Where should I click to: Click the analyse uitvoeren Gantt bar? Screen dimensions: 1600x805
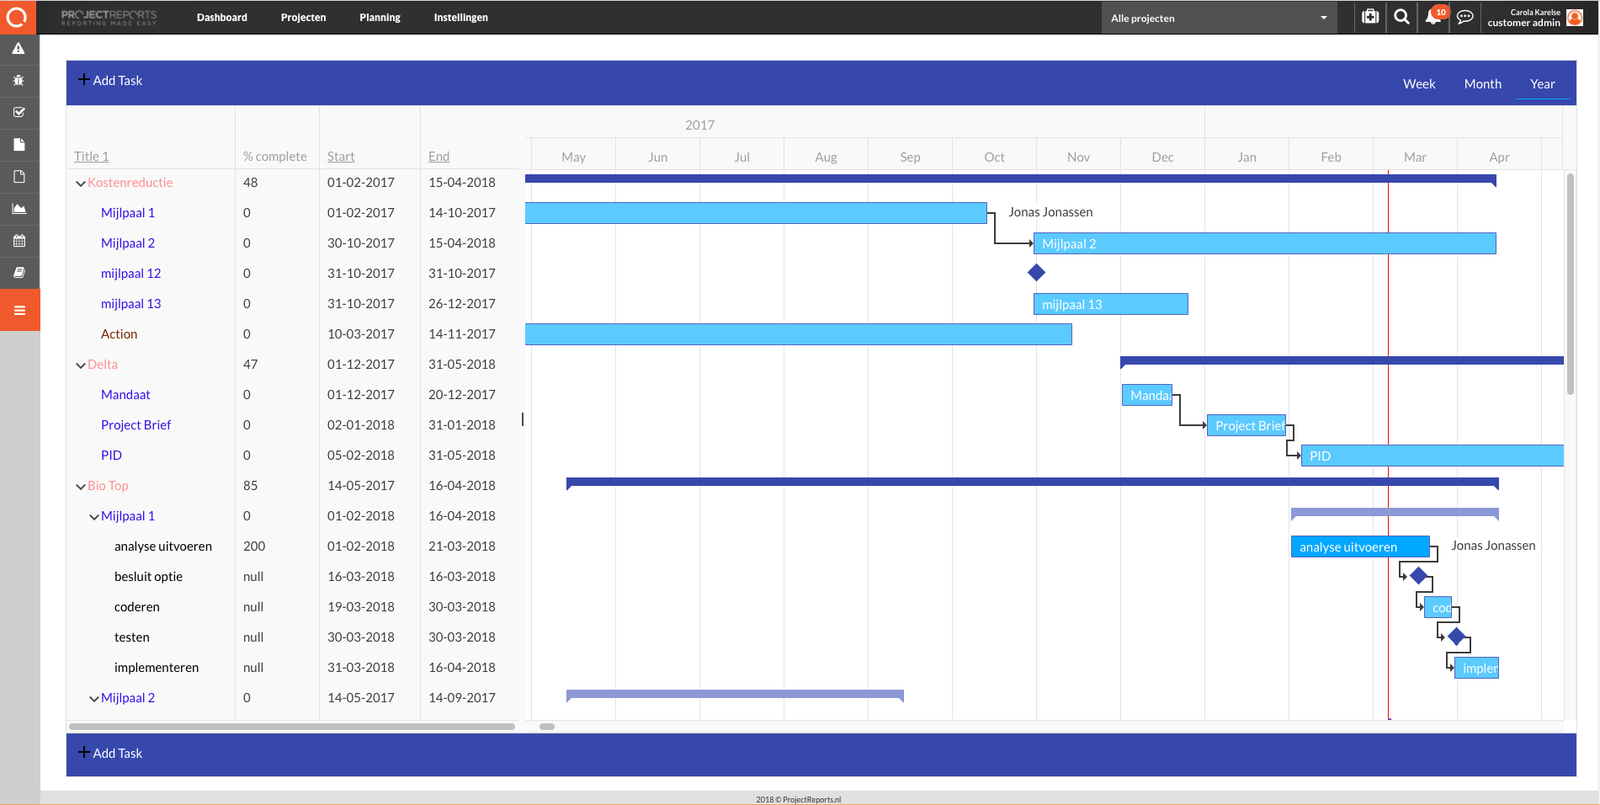pyautogui.click(x=1360, y=547)
